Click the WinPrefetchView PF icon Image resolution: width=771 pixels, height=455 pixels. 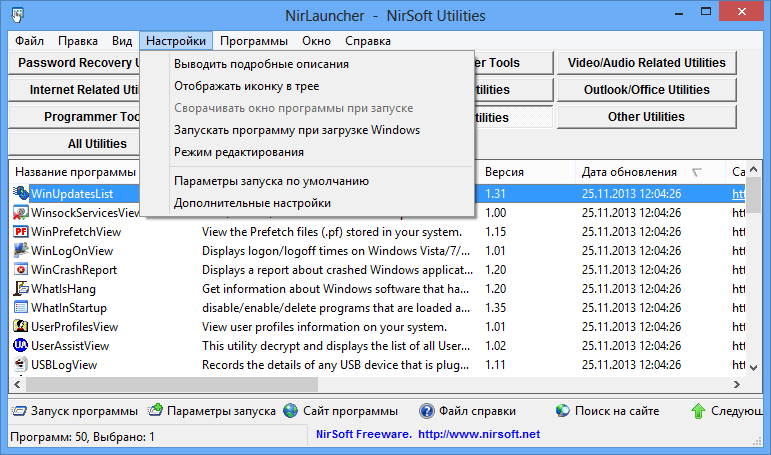[21, 232]
